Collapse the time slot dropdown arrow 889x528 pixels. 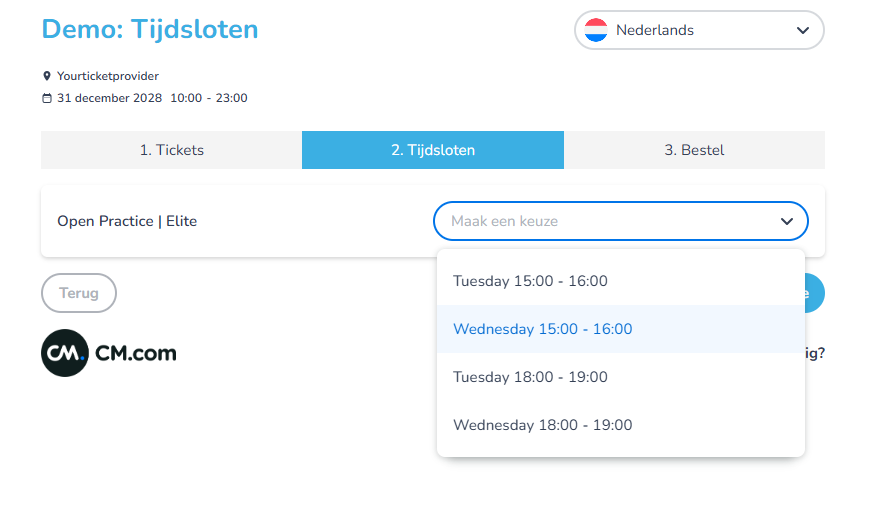[x=787, y=221]
